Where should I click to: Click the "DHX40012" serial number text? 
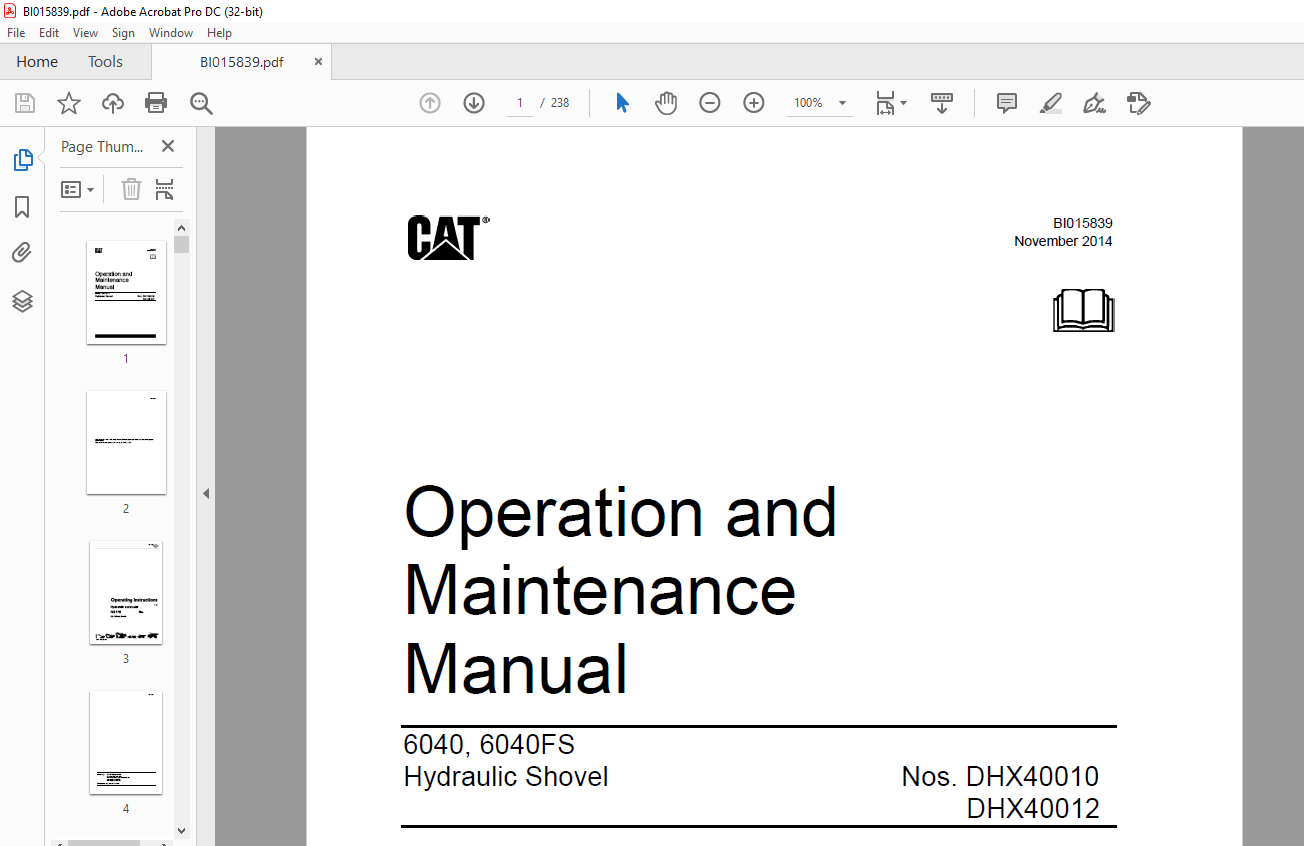click(1033, 809)
